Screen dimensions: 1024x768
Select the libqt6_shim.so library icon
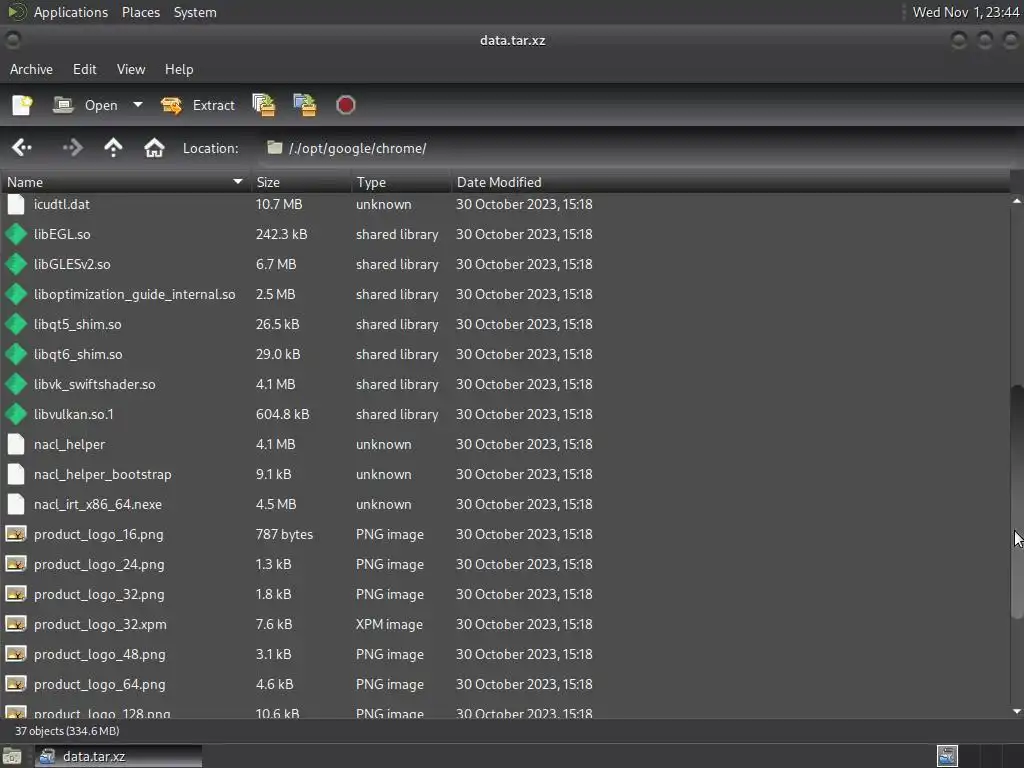16,355
